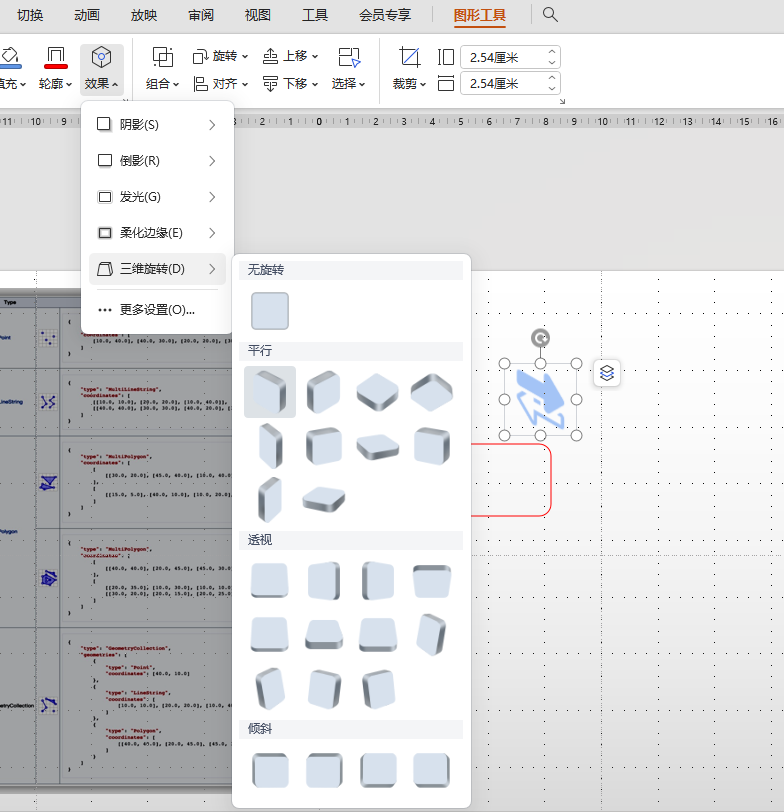
Task: Decrease the width with down stepper
Action: [x=552, y=89]
